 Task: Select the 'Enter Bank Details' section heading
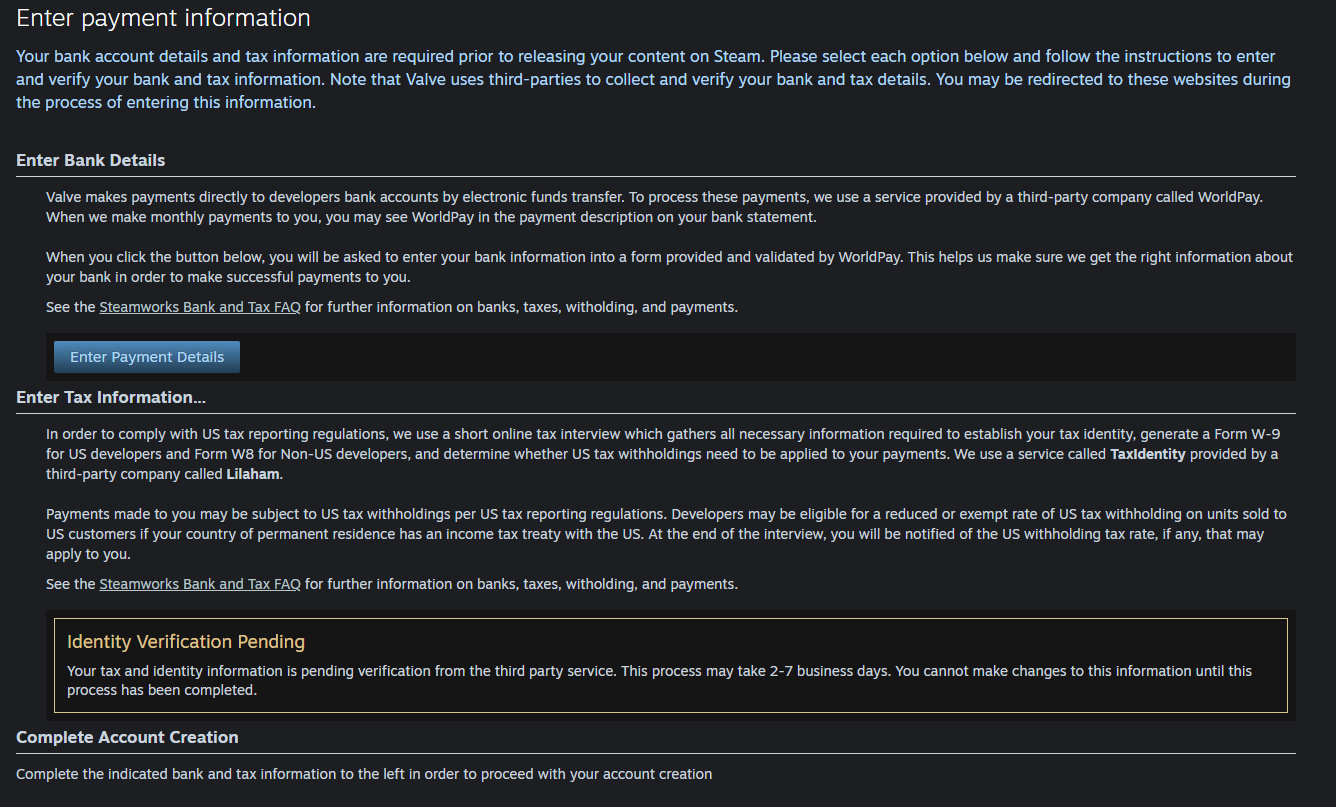[x=91, y=160]
